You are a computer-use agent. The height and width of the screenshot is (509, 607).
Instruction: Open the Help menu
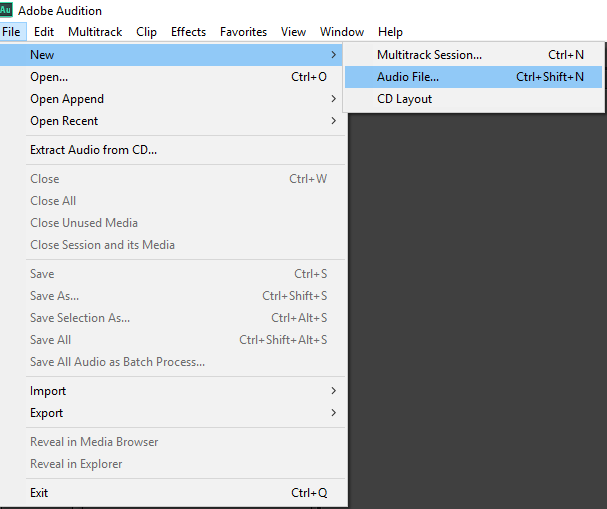390,32
